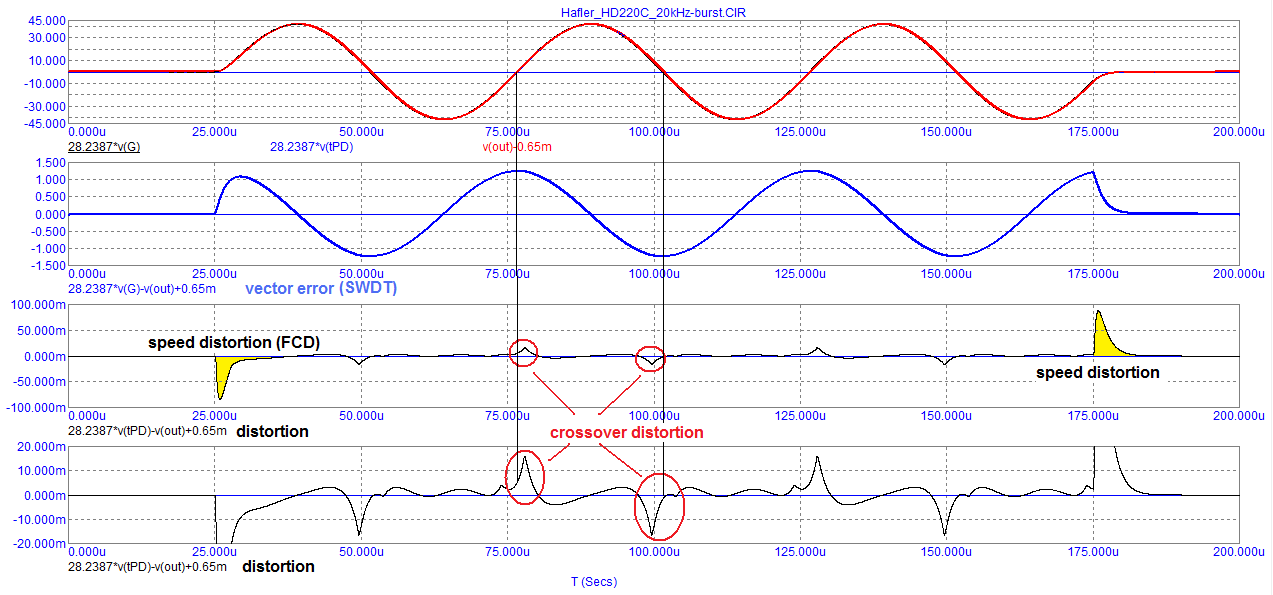Select the red v(out)-0.65m trace label

pyautogui.click(x=516, y=146)
